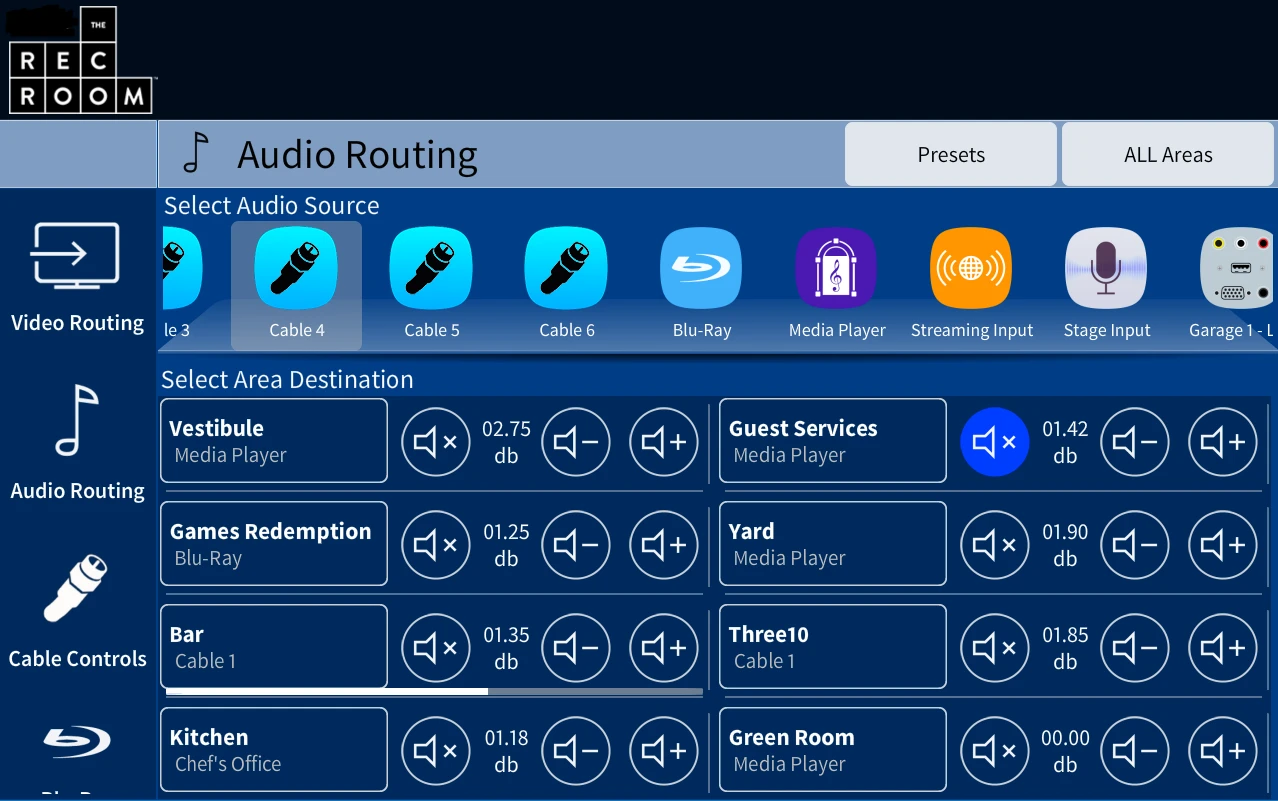Select the Blu-Ray audio source icon
1278x801 pixels.
pyautogui.click(x=701, y=268)
